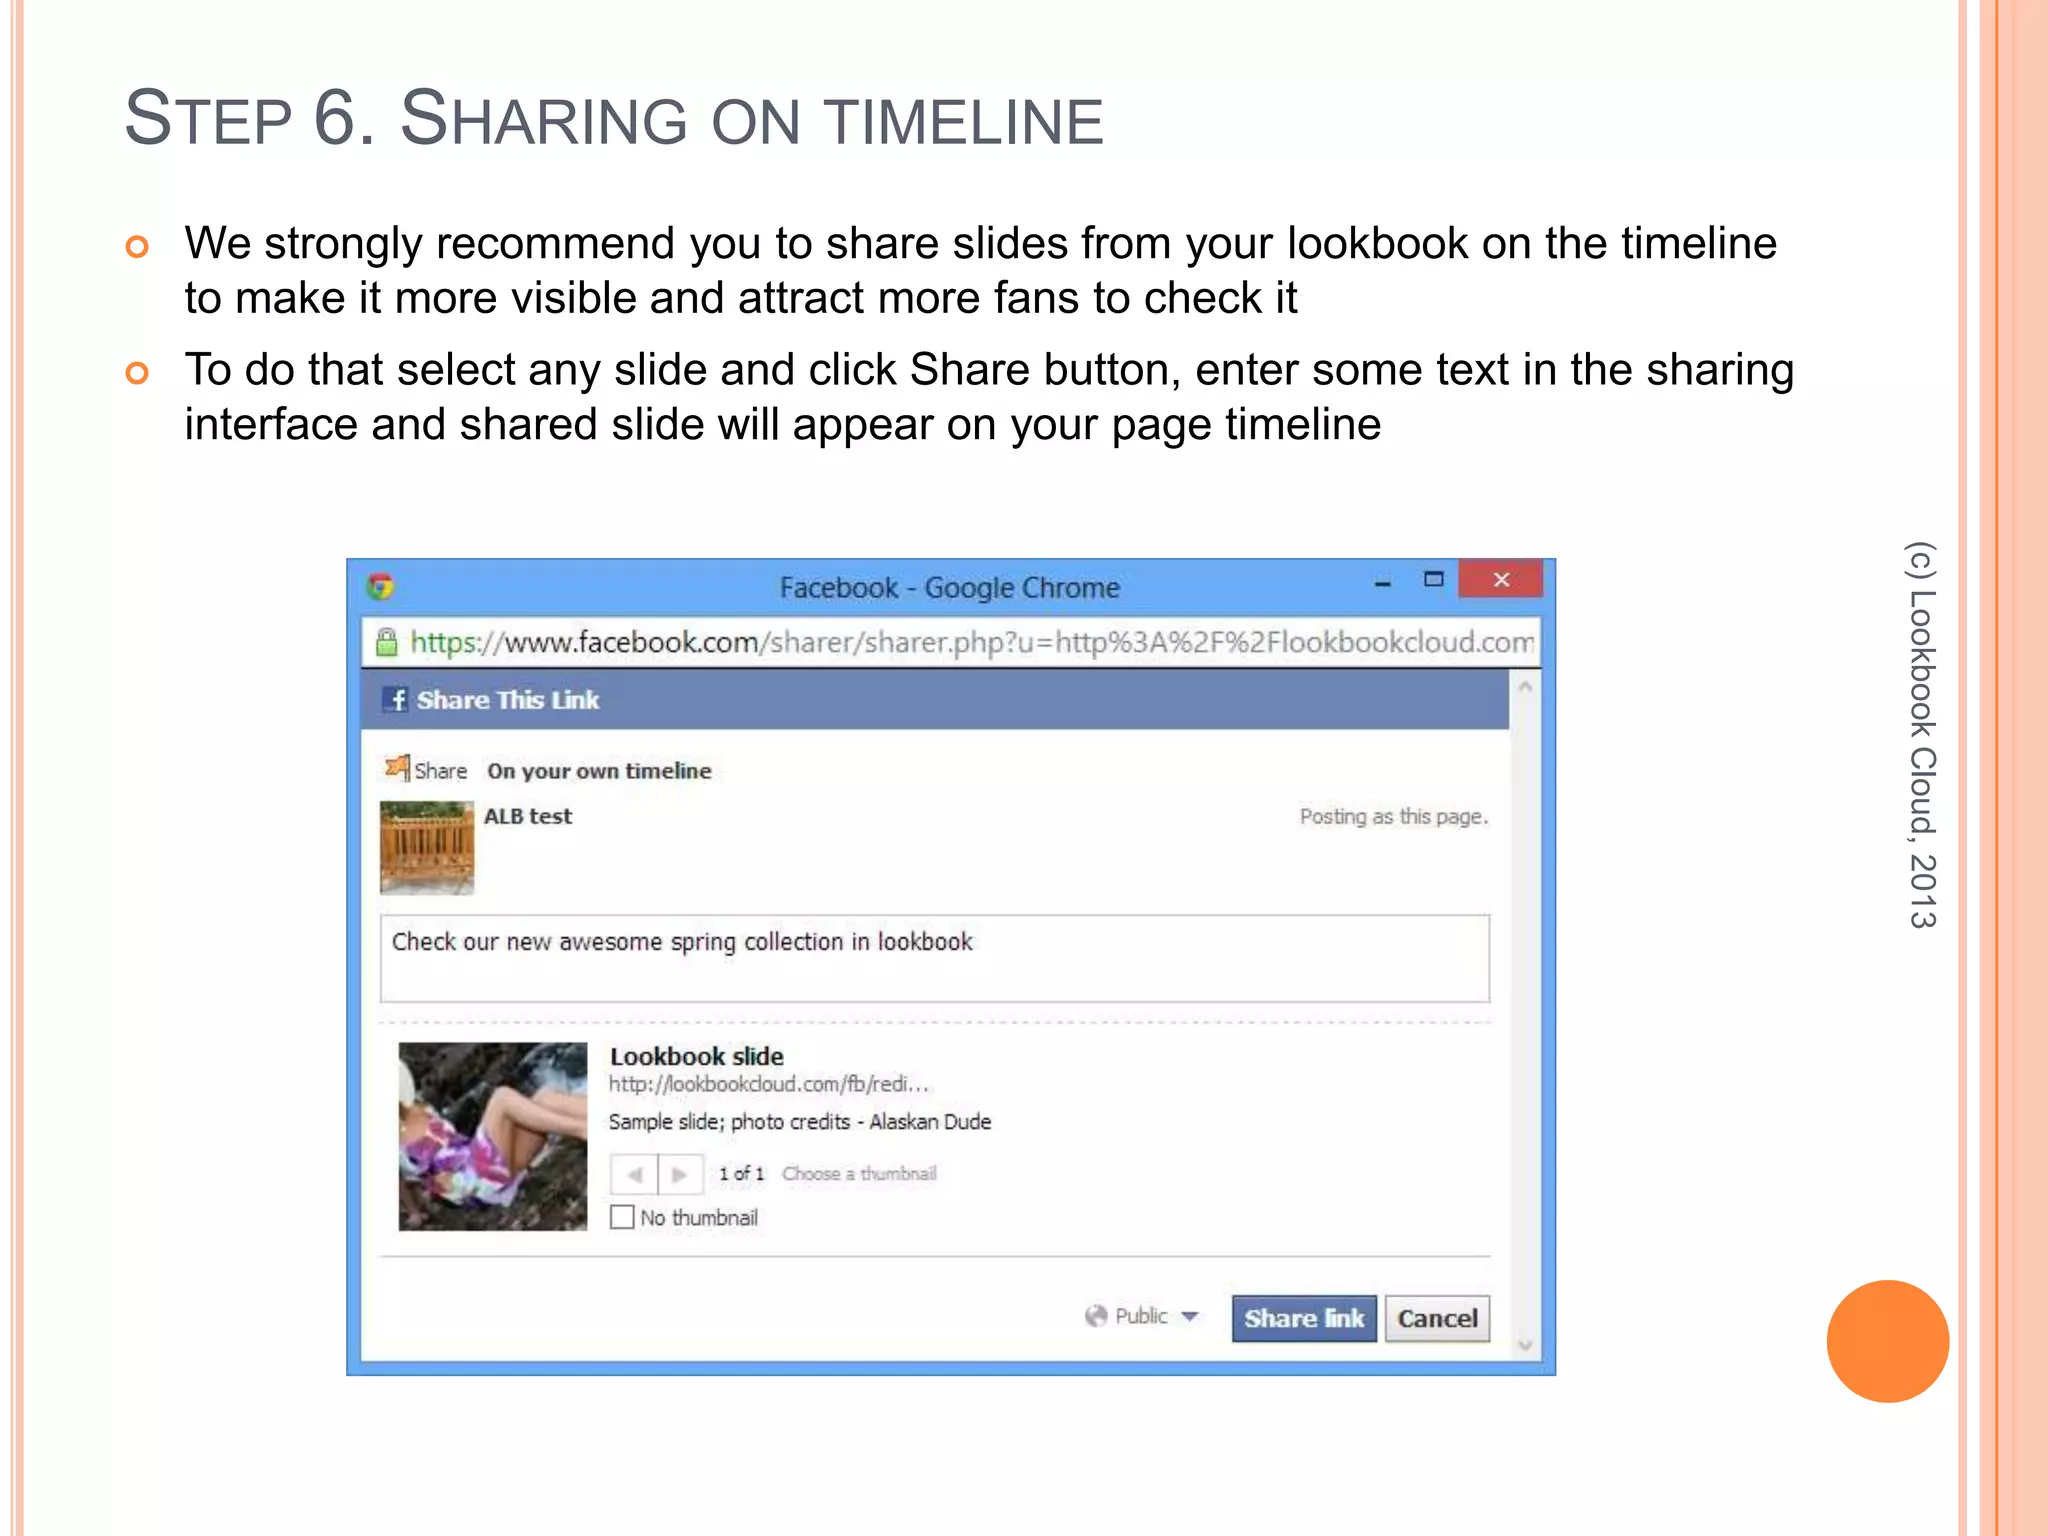Click the 1 of 1 thumbnail counter
The image size is (2048, 1536).
tap(741, 1174)
